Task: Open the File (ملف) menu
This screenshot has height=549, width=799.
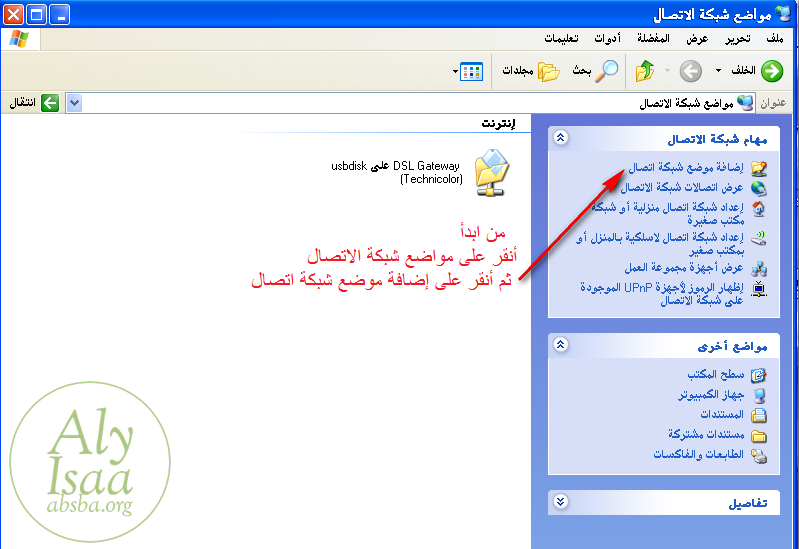Action: 775,38
